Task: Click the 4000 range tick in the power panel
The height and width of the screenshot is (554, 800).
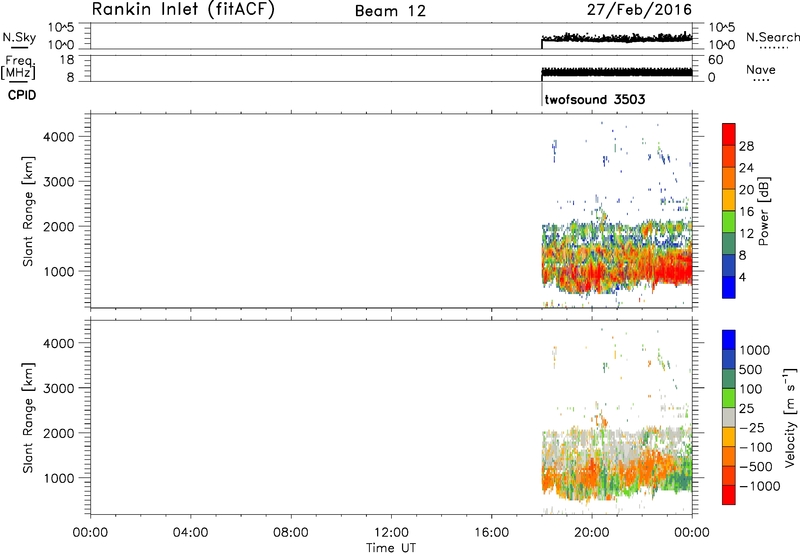Action: (59, 137)
